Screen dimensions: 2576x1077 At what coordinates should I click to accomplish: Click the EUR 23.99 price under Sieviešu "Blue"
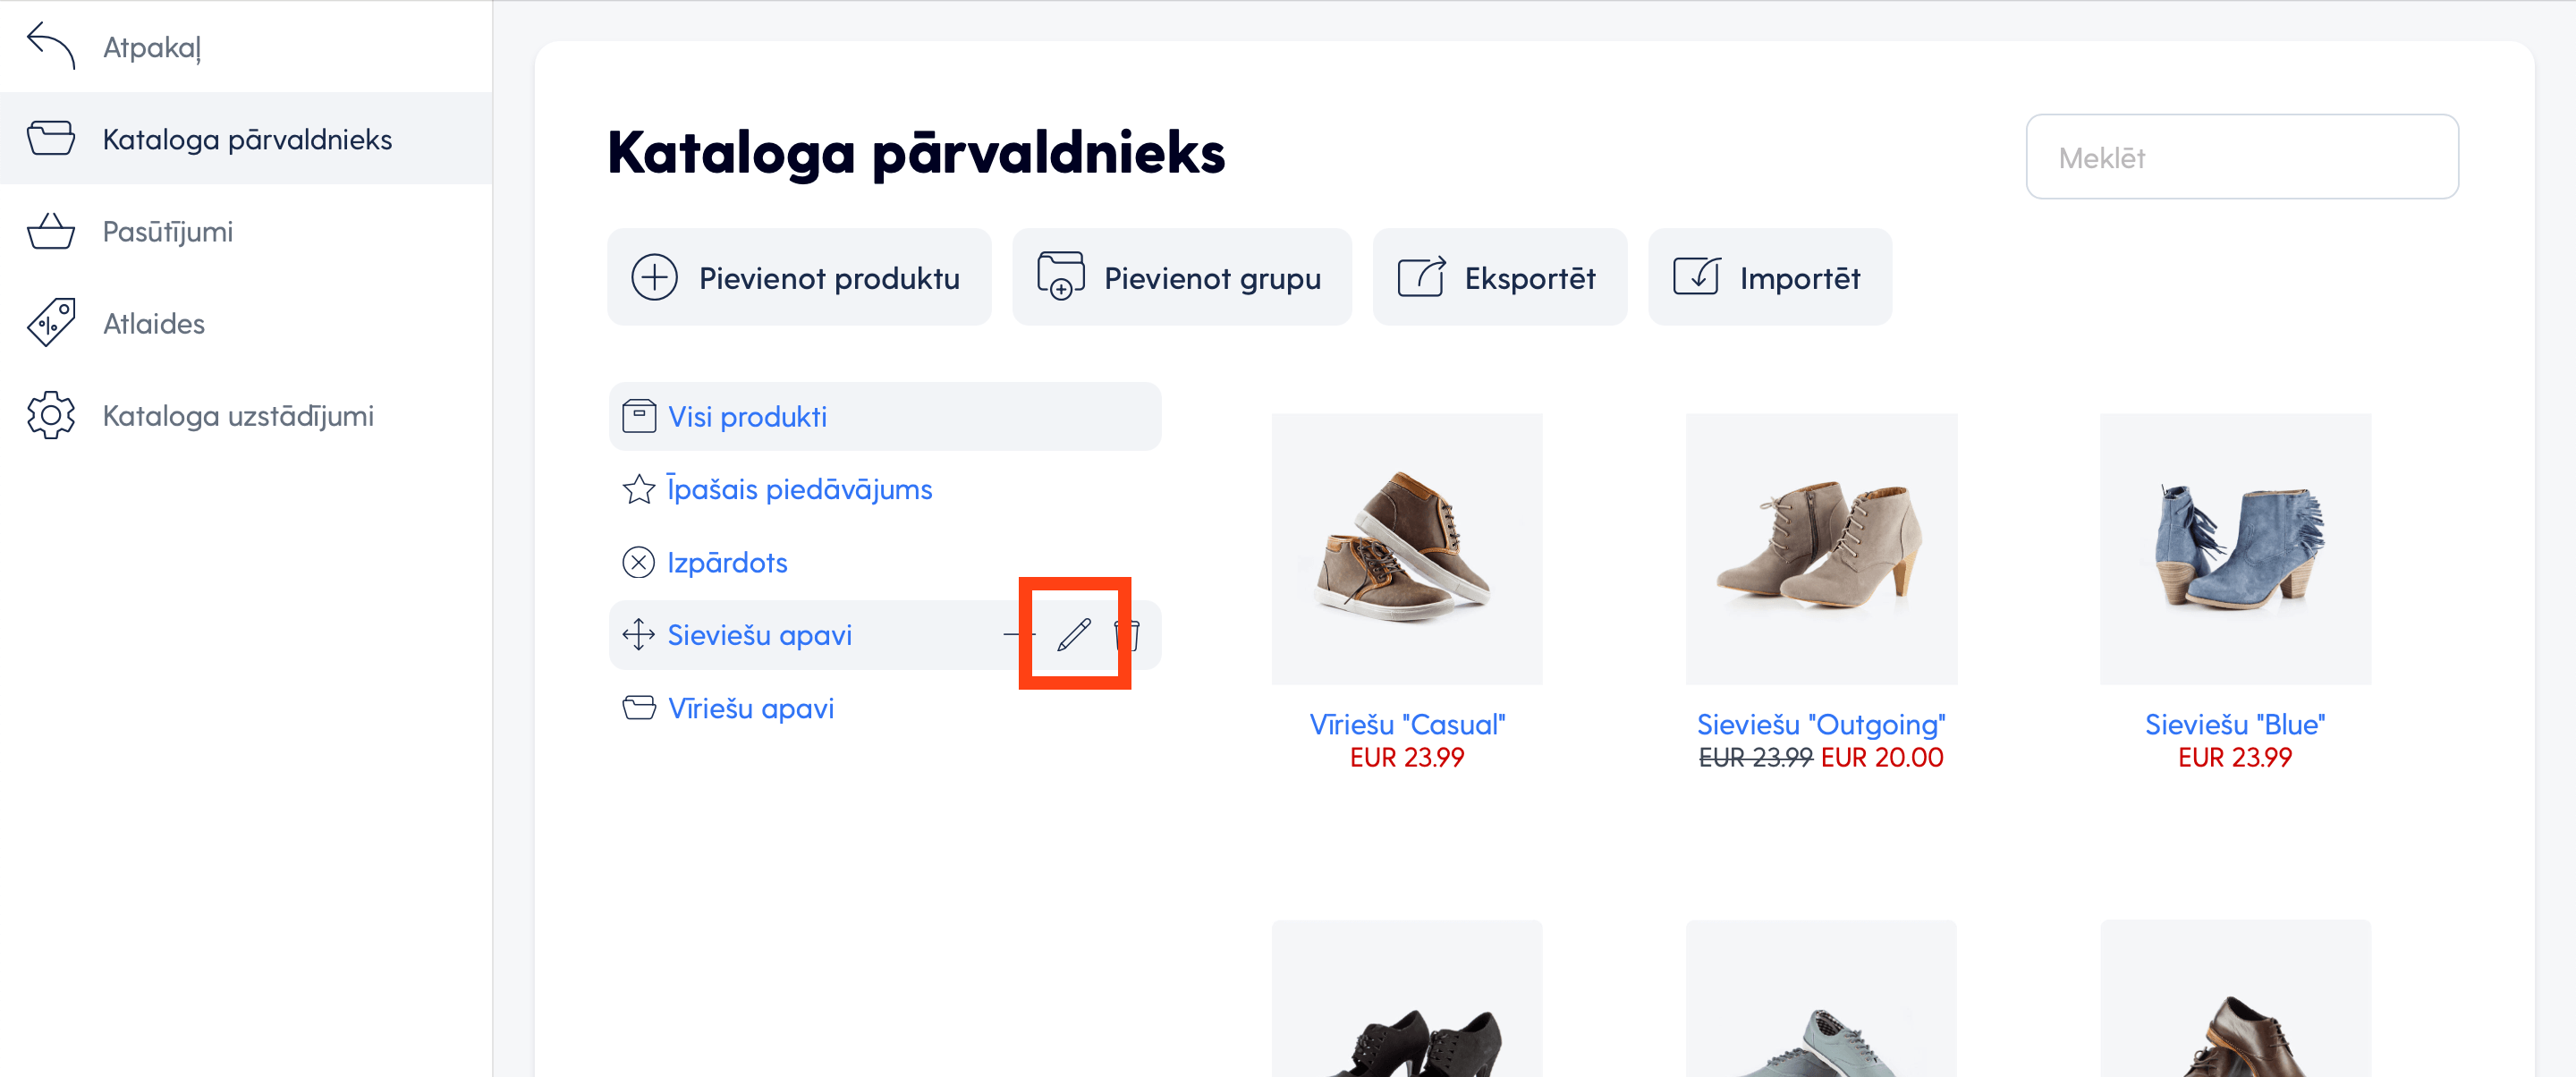coord(2235,758)
